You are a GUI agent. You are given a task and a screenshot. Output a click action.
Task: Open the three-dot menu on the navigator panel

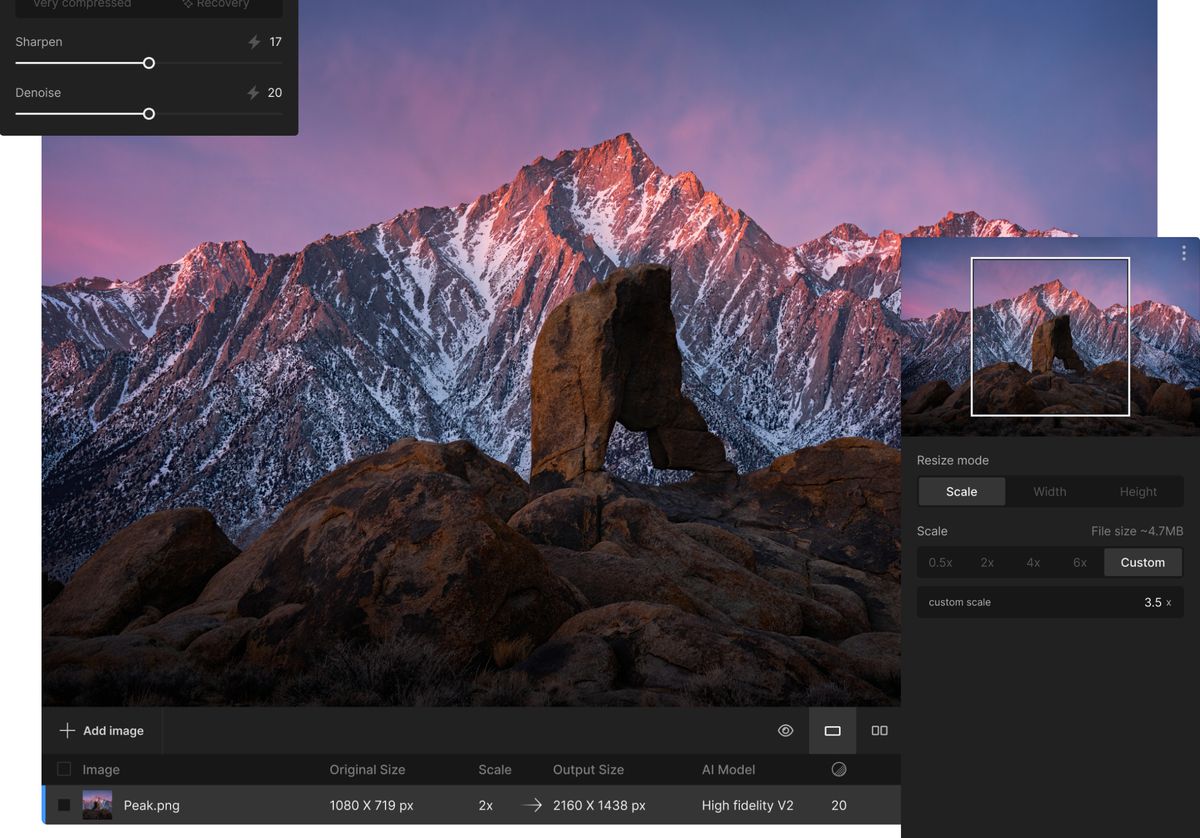pyautogui.click(x=1184, y=252)
